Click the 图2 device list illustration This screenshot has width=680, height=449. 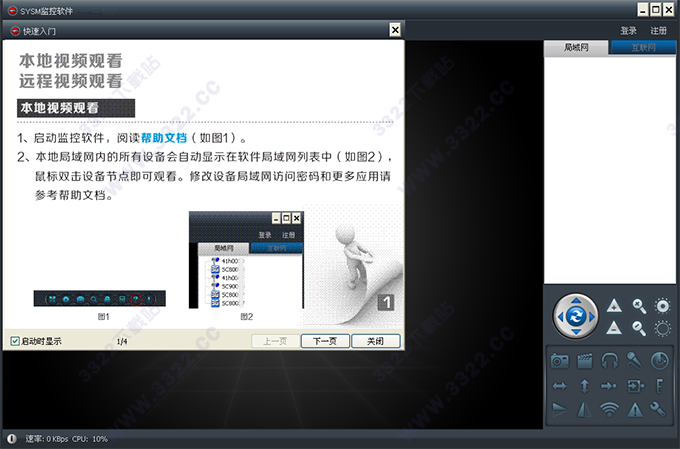point(246,260)
